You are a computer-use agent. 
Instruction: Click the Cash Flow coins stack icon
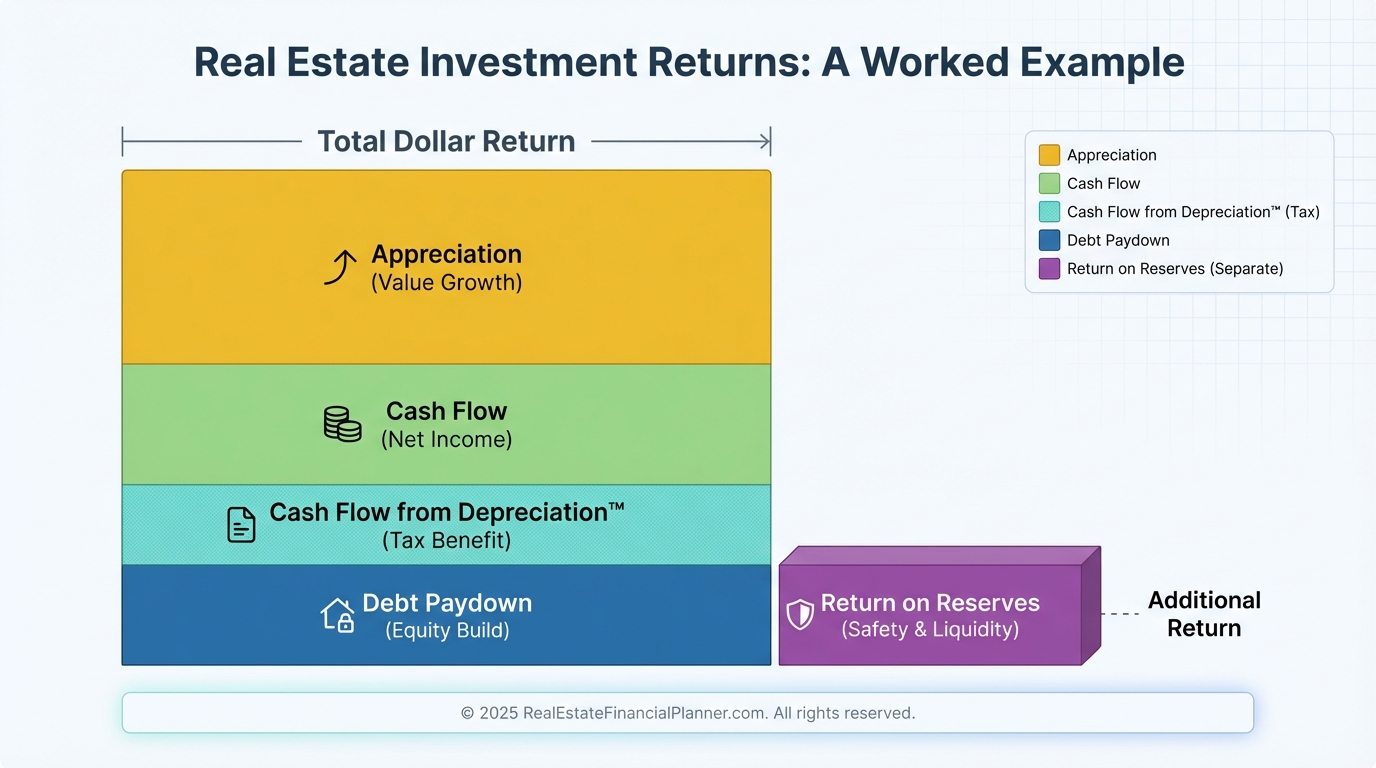pos(342,424)
